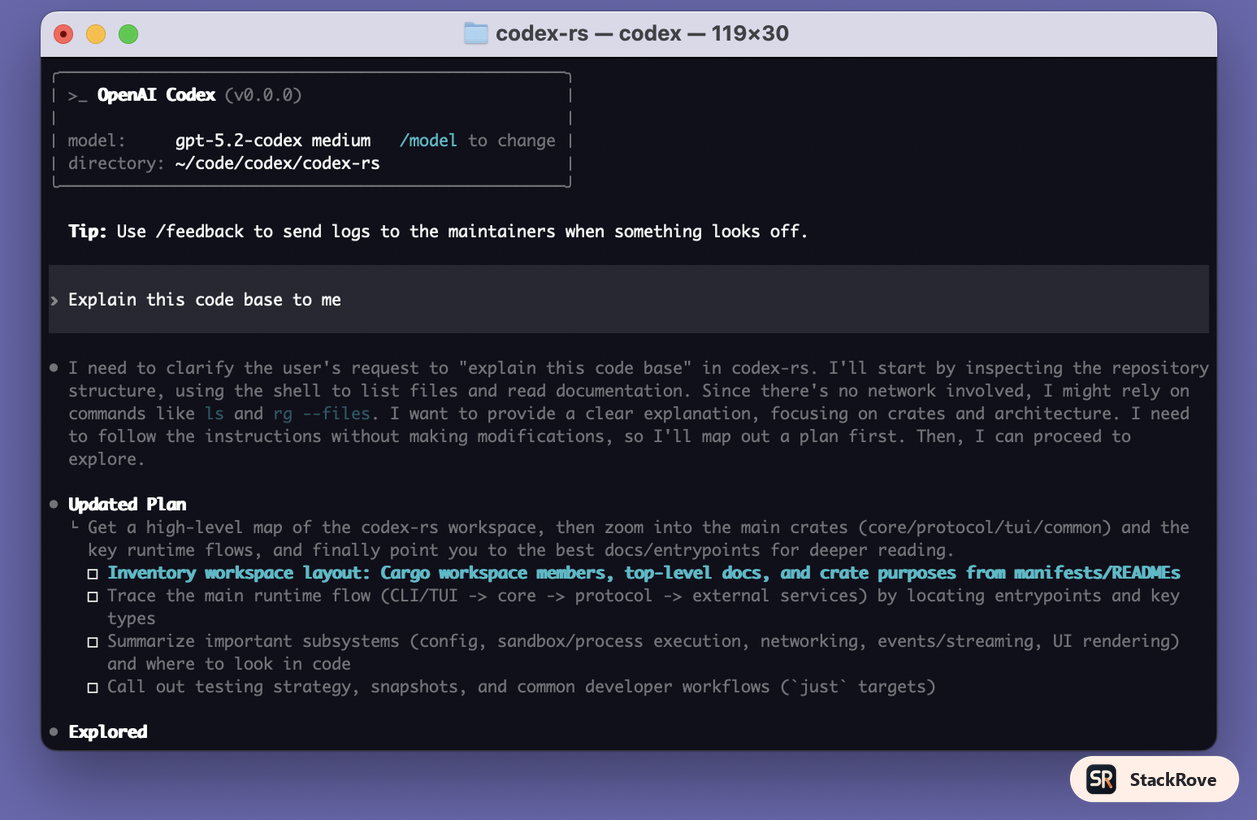Select the codex-rs terminal window tab
This screenshot has width=1257, height=820.
(x=628, y=32)
